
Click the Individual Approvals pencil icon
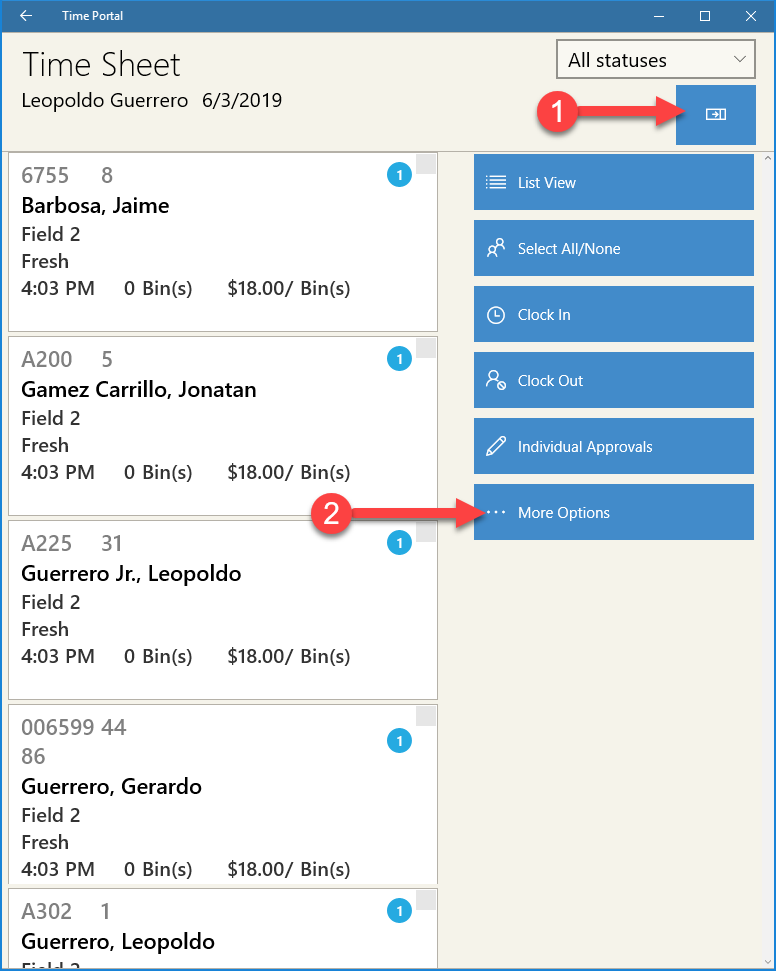495,446
